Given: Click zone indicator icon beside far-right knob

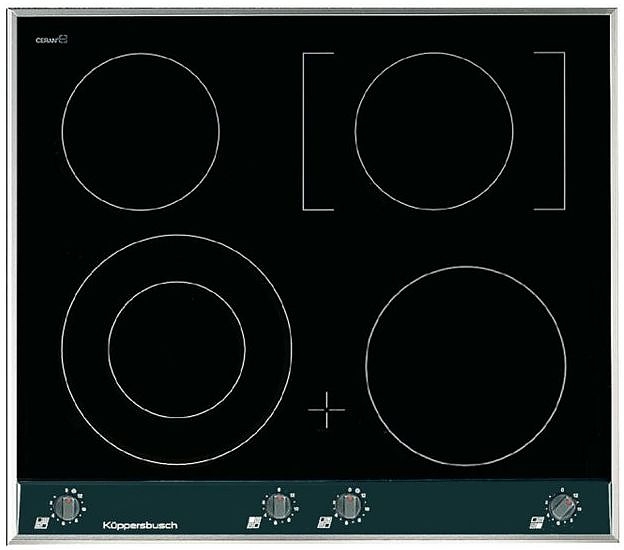Looking at the screenshot, I should tap(537, 523).
